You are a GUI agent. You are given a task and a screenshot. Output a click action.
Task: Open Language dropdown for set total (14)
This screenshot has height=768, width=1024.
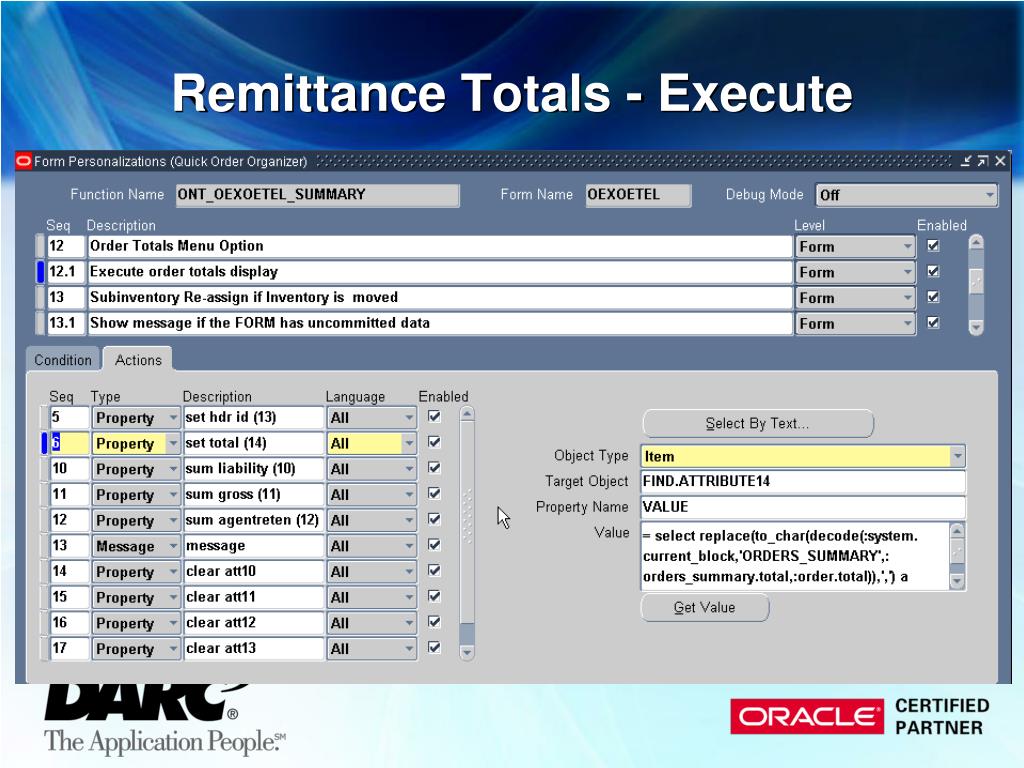pos(409,443)
